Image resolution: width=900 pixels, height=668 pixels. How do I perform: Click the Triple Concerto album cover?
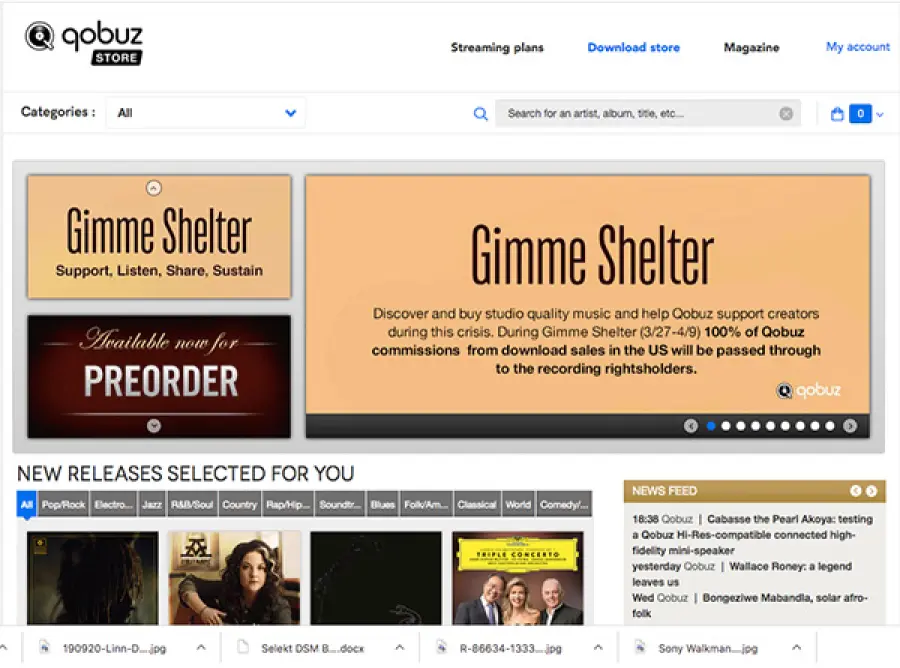[517, 578]
